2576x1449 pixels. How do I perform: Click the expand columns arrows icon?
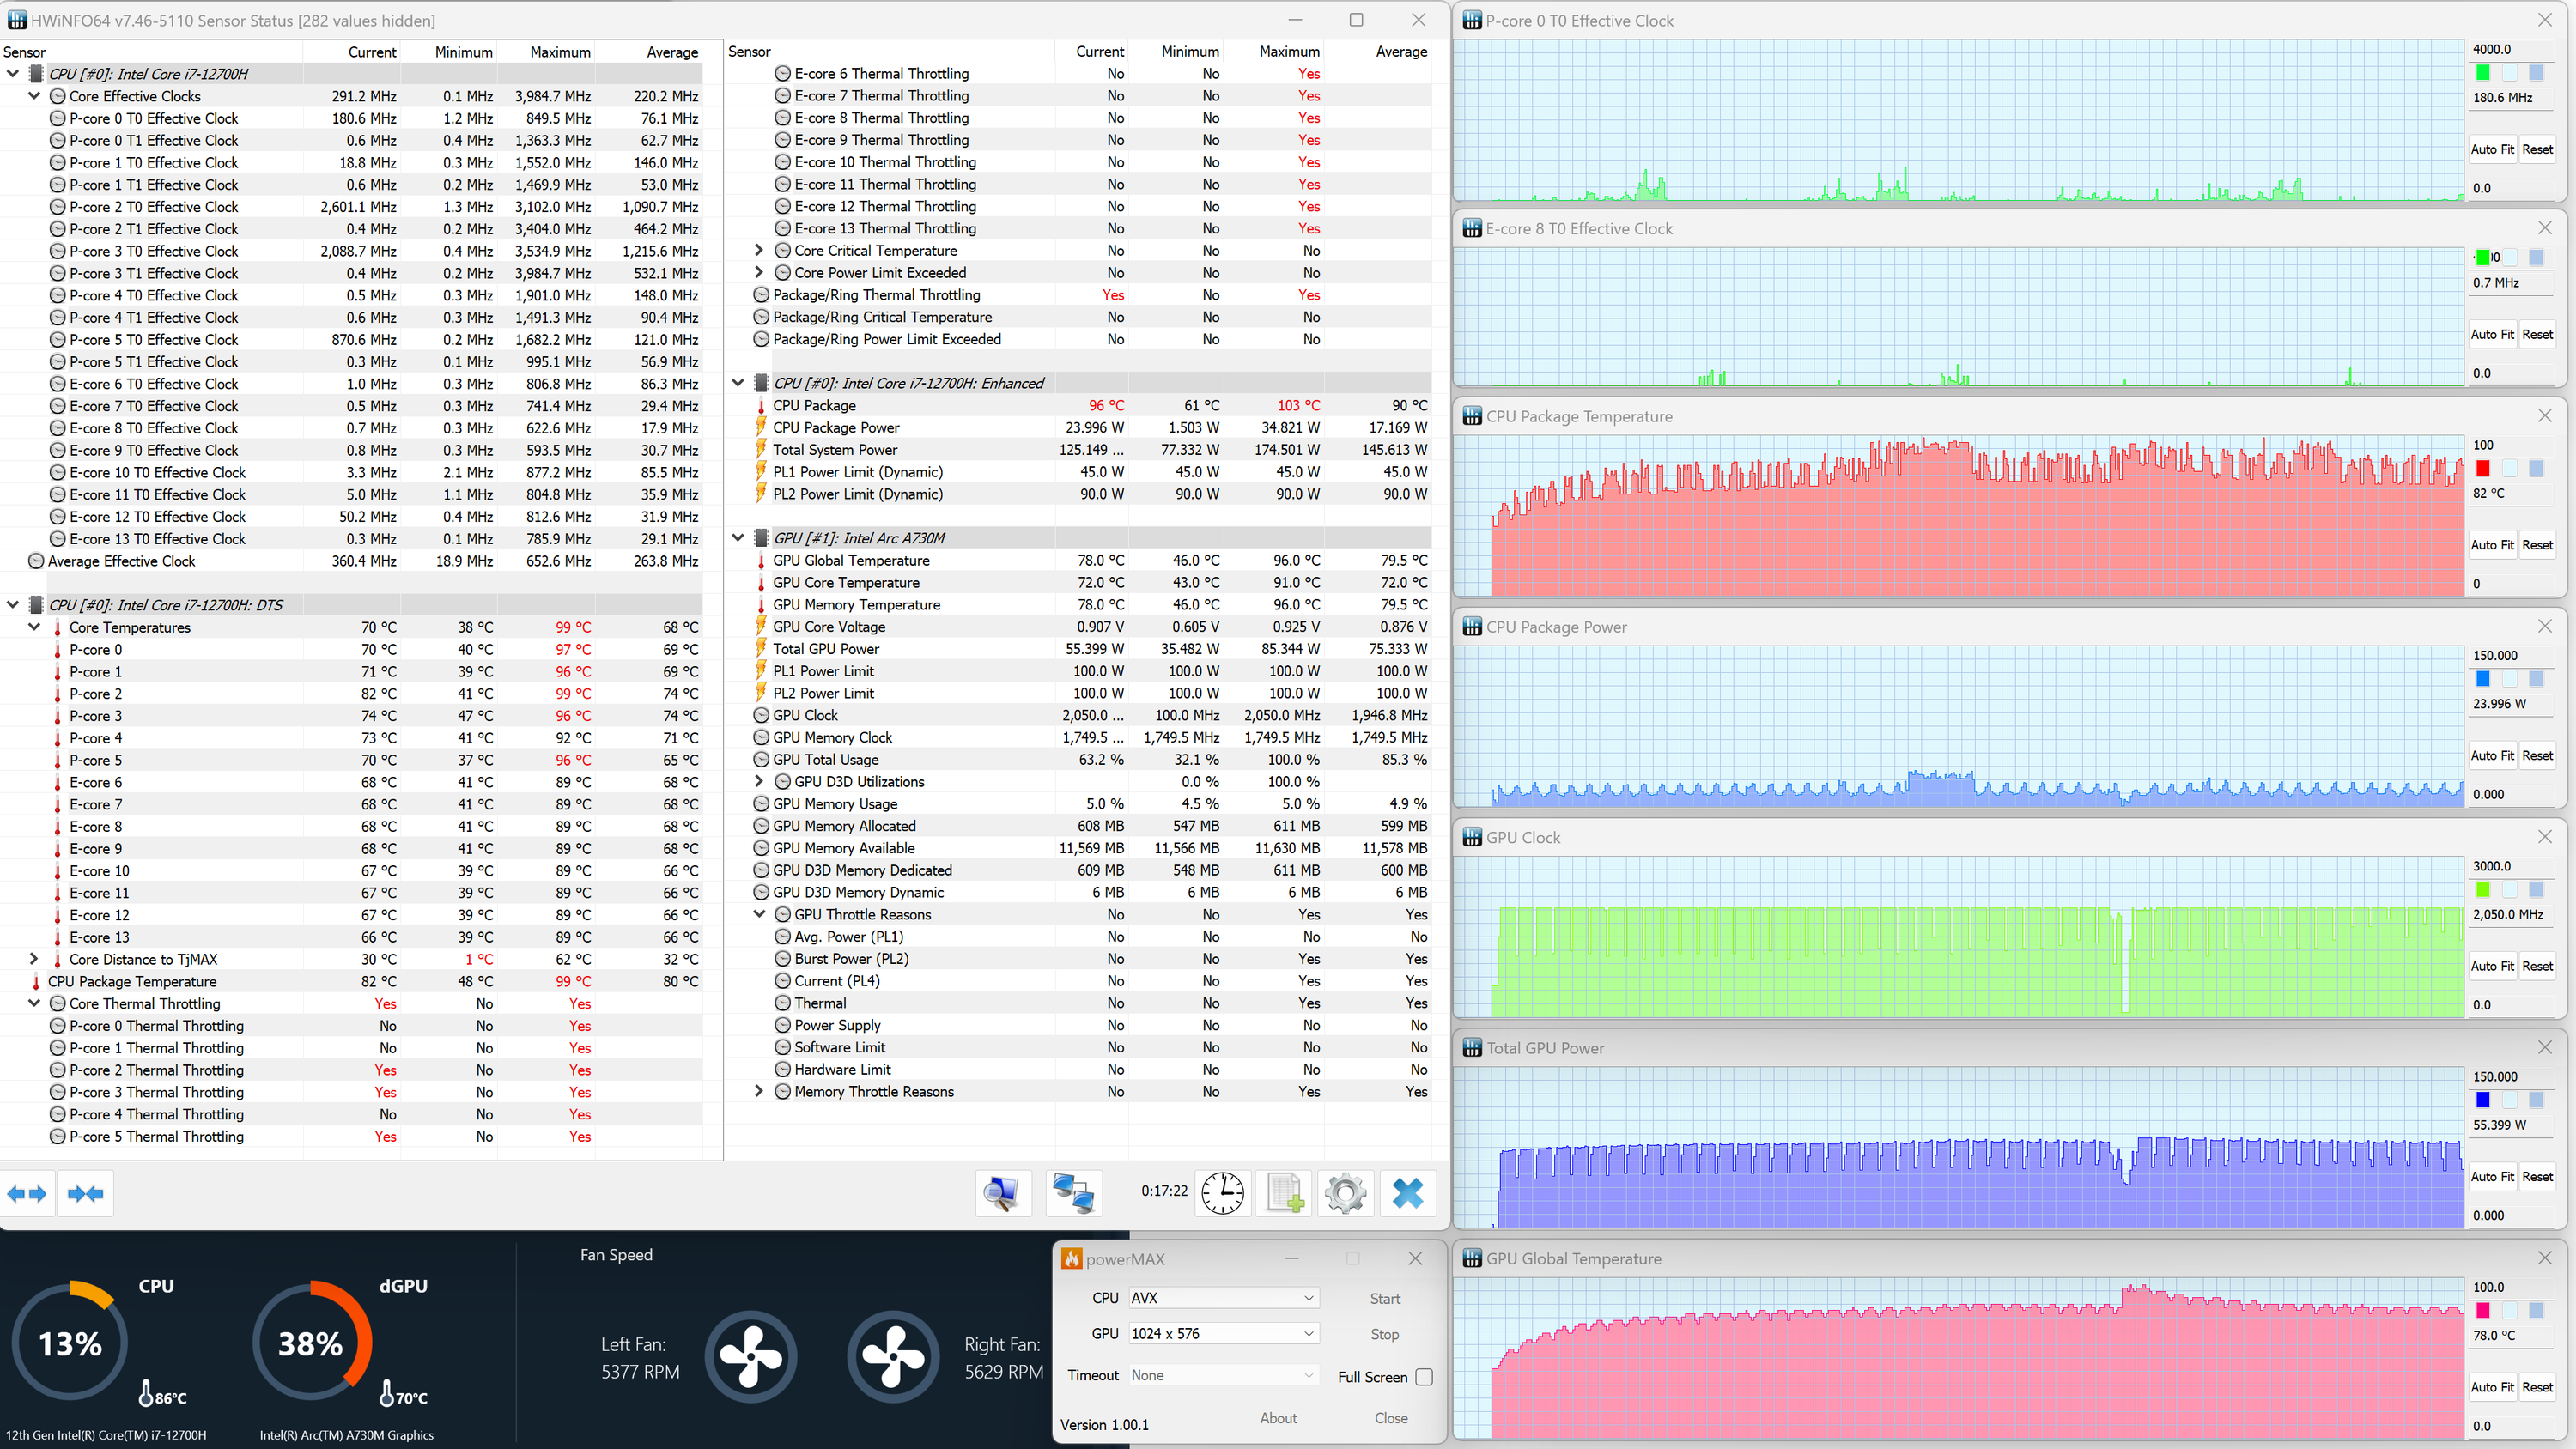click(x=27, y=1193)
